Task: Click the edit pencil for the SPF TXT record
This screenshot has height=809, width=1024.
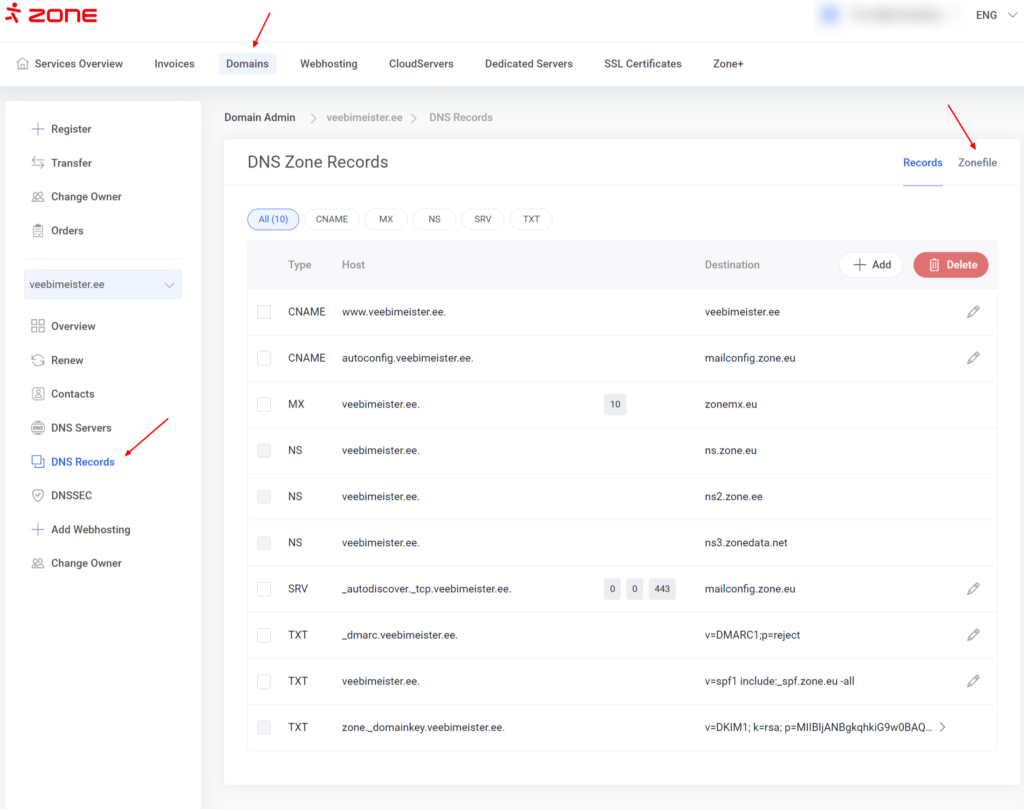Action: pos(973,681)
